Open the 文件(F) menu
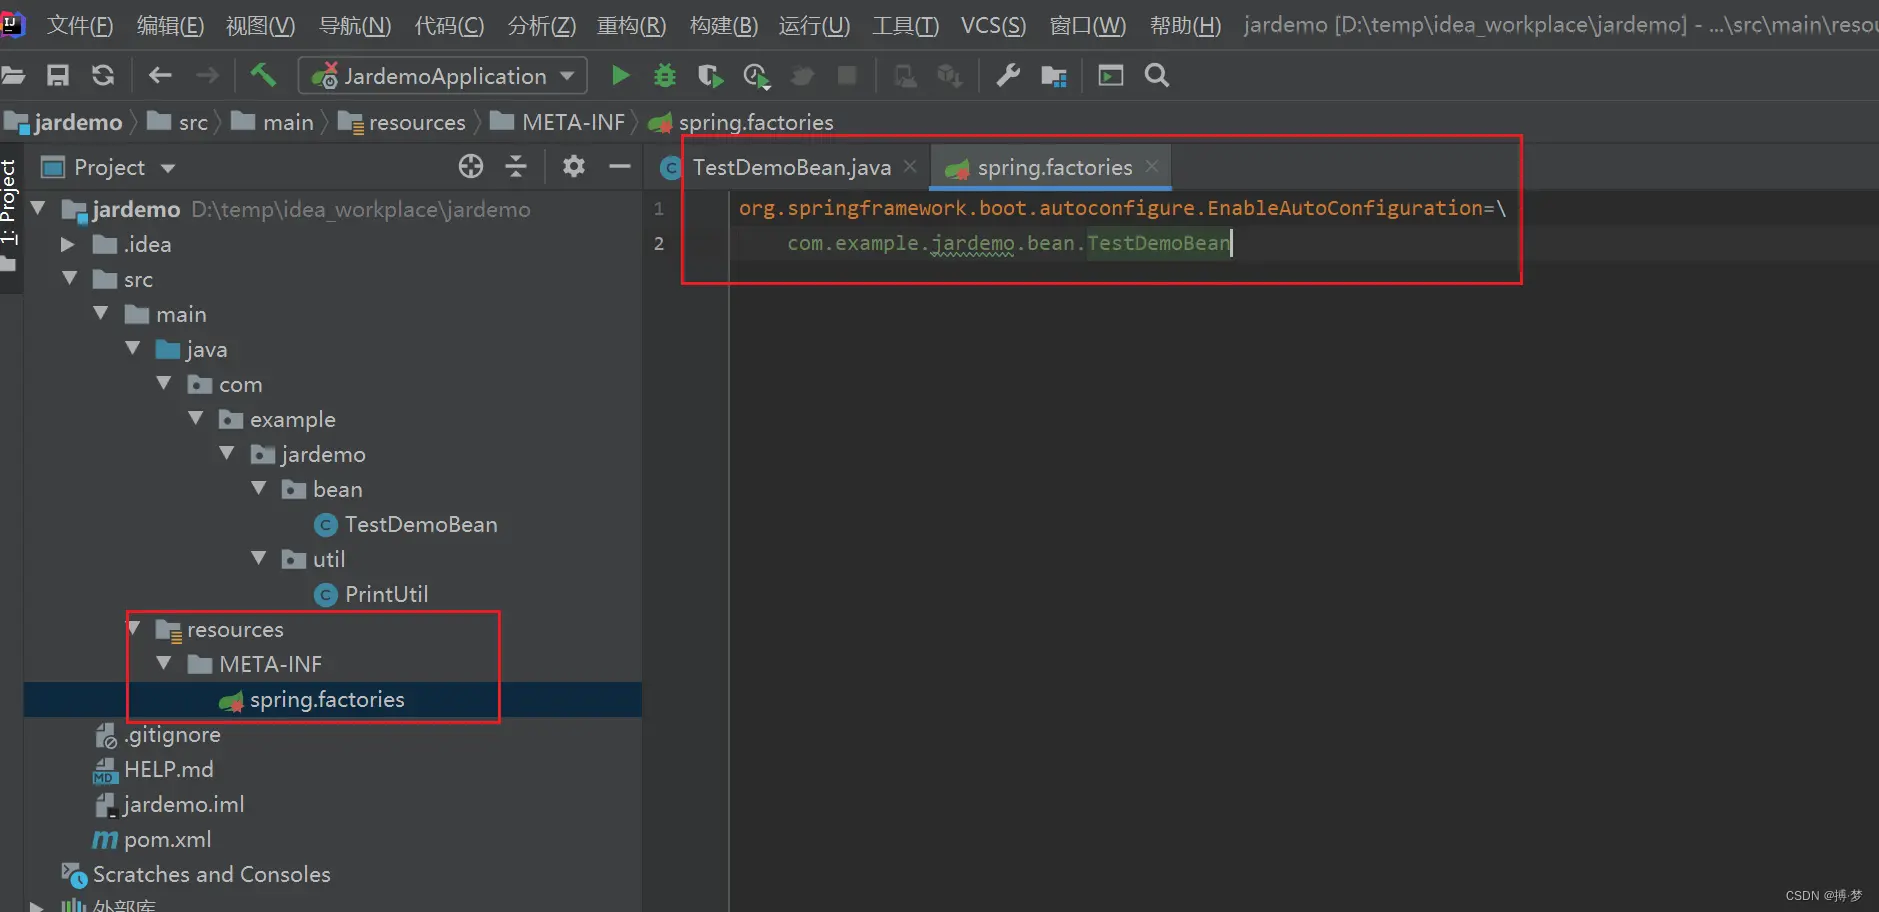 (x=80, y=25)
